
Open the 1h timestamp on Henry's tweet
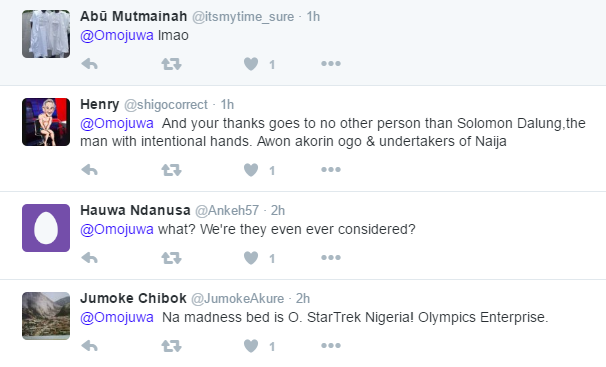coord(227,104)
